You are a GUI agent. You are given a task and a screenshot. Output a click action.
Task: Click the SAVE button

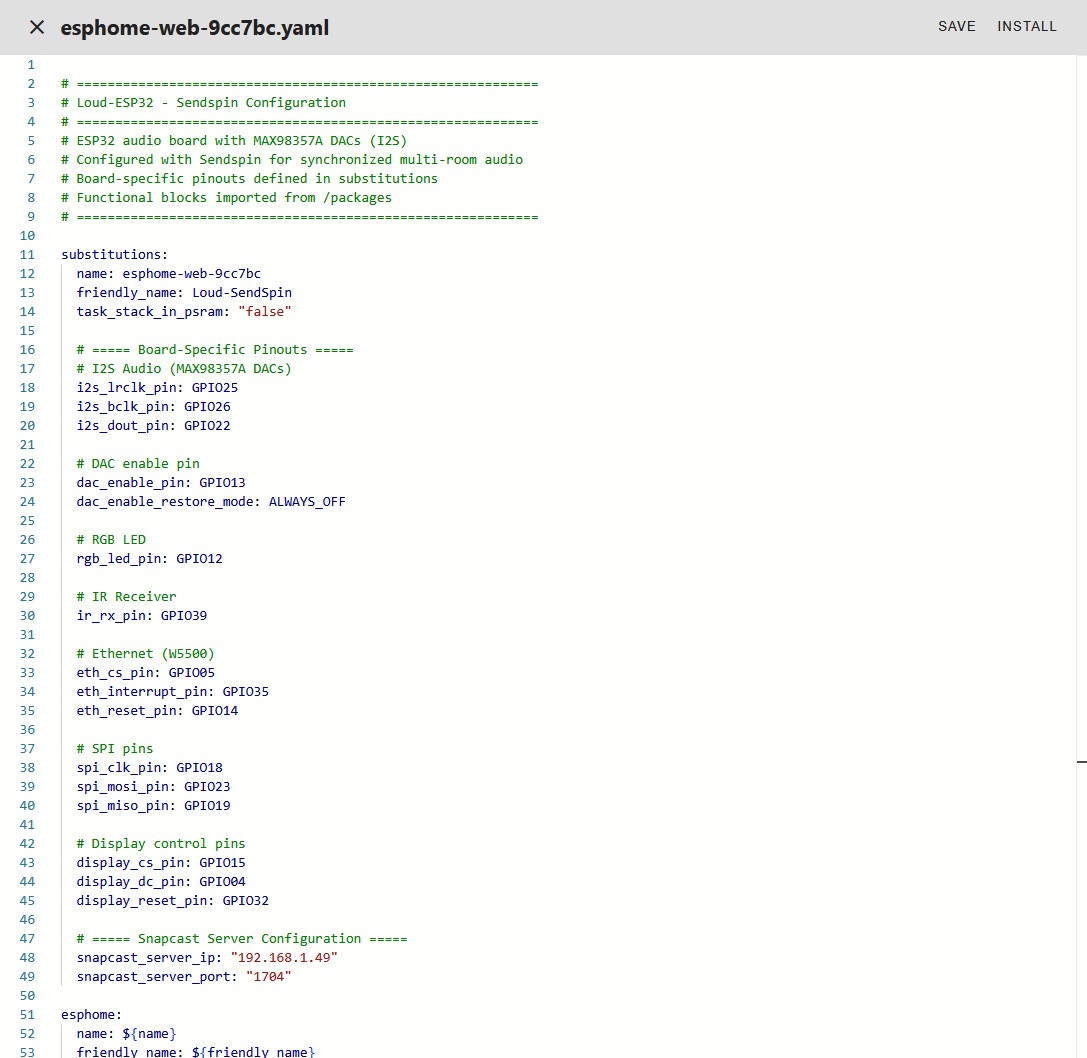coord(957,26)
